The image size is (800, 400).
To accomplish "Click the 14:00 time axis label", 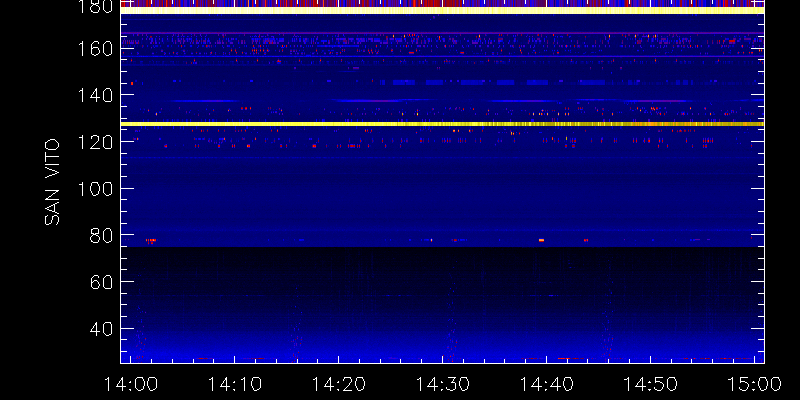I will 130,384.
